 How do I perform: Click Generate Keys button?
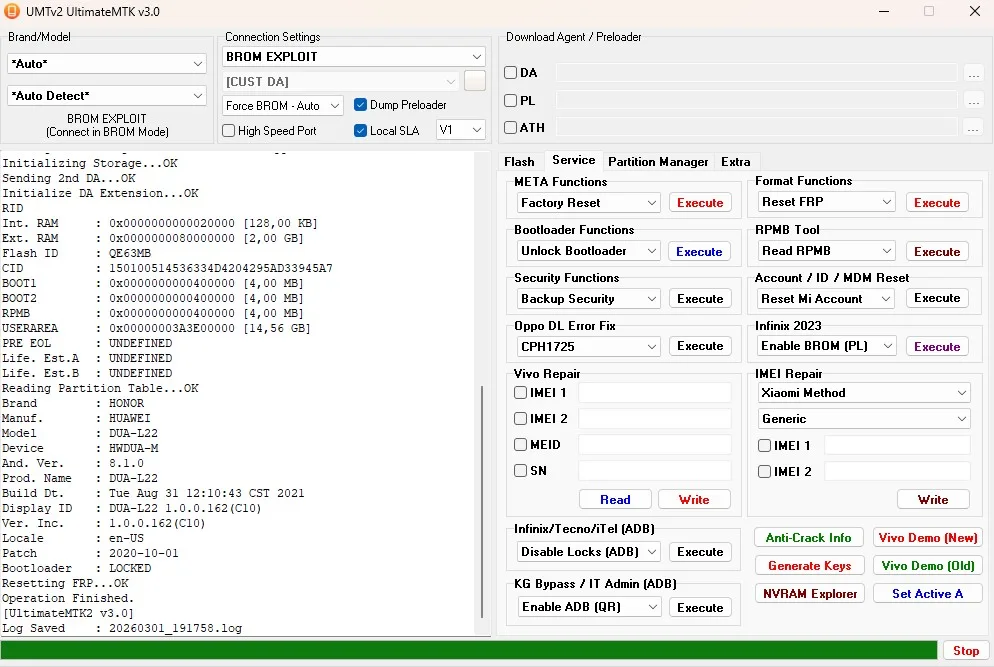coord(810,566)
